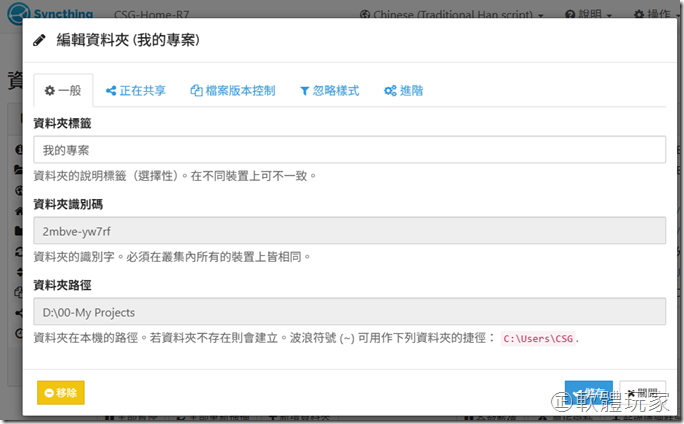Click the copy icon beside 檔案版本控制
This screenshot has width=684, height=424.
(x=196, y=91)
